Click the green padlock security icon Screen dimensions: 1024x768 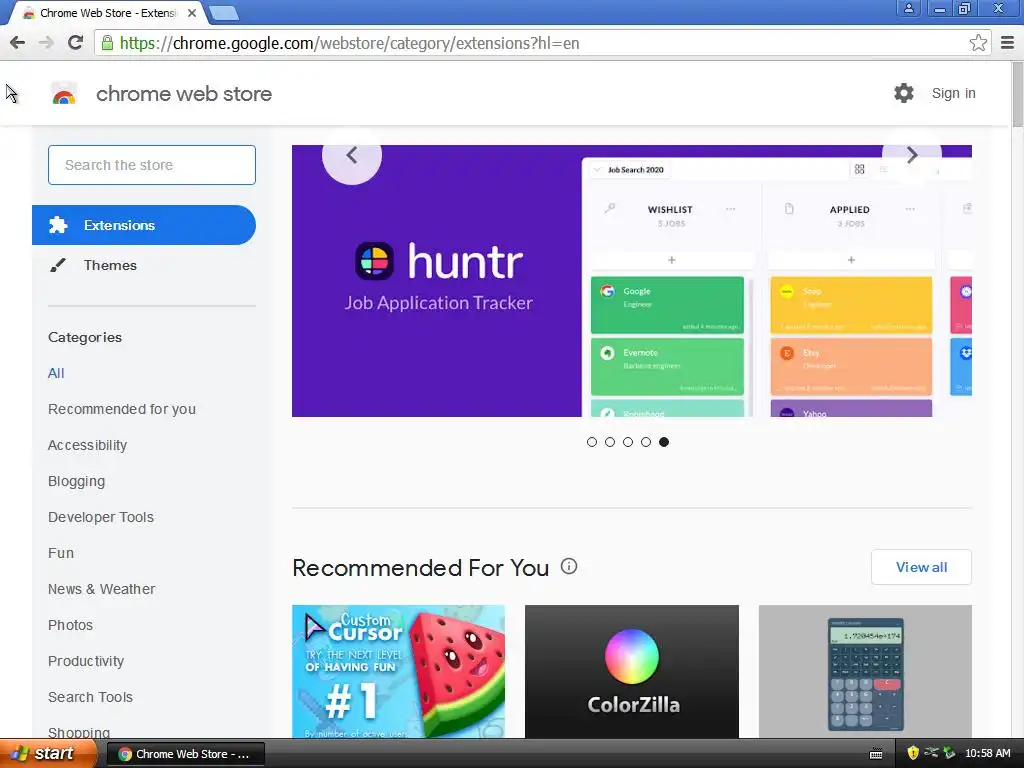pos(106,43)
